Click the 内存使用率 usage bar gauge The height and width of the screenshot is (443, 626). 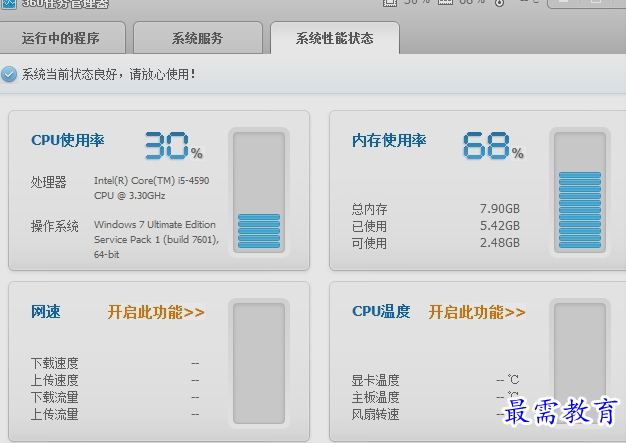pyautogui.click(x=580, y=192)
